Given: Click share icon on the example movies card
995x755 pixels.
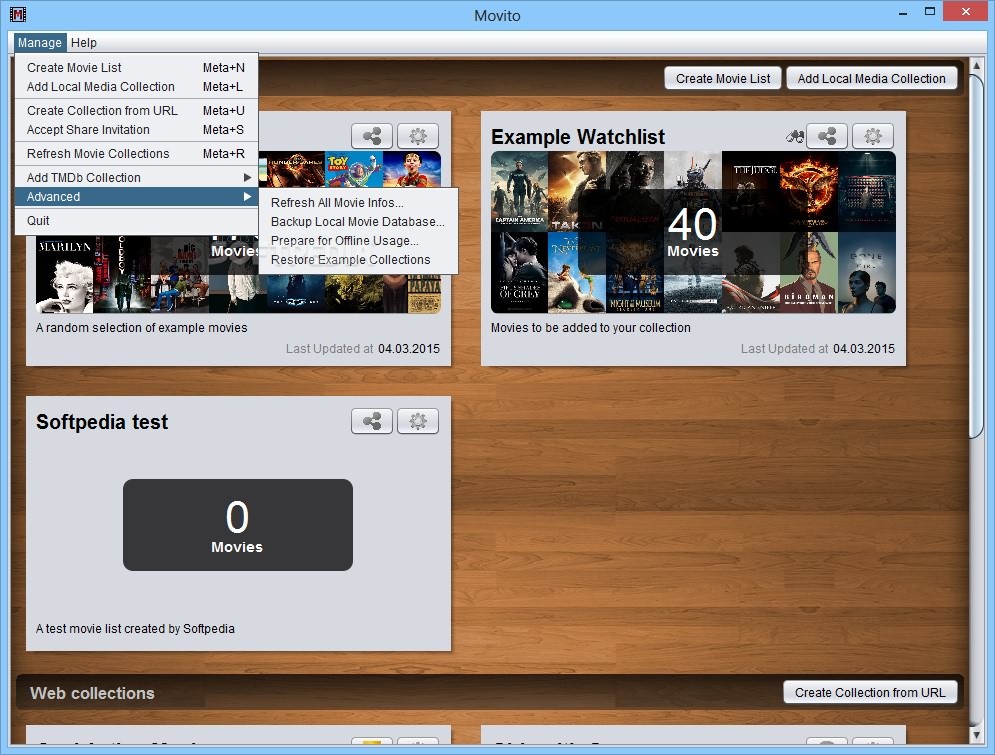Looking at the screenshot, I should tap(372, 136).
